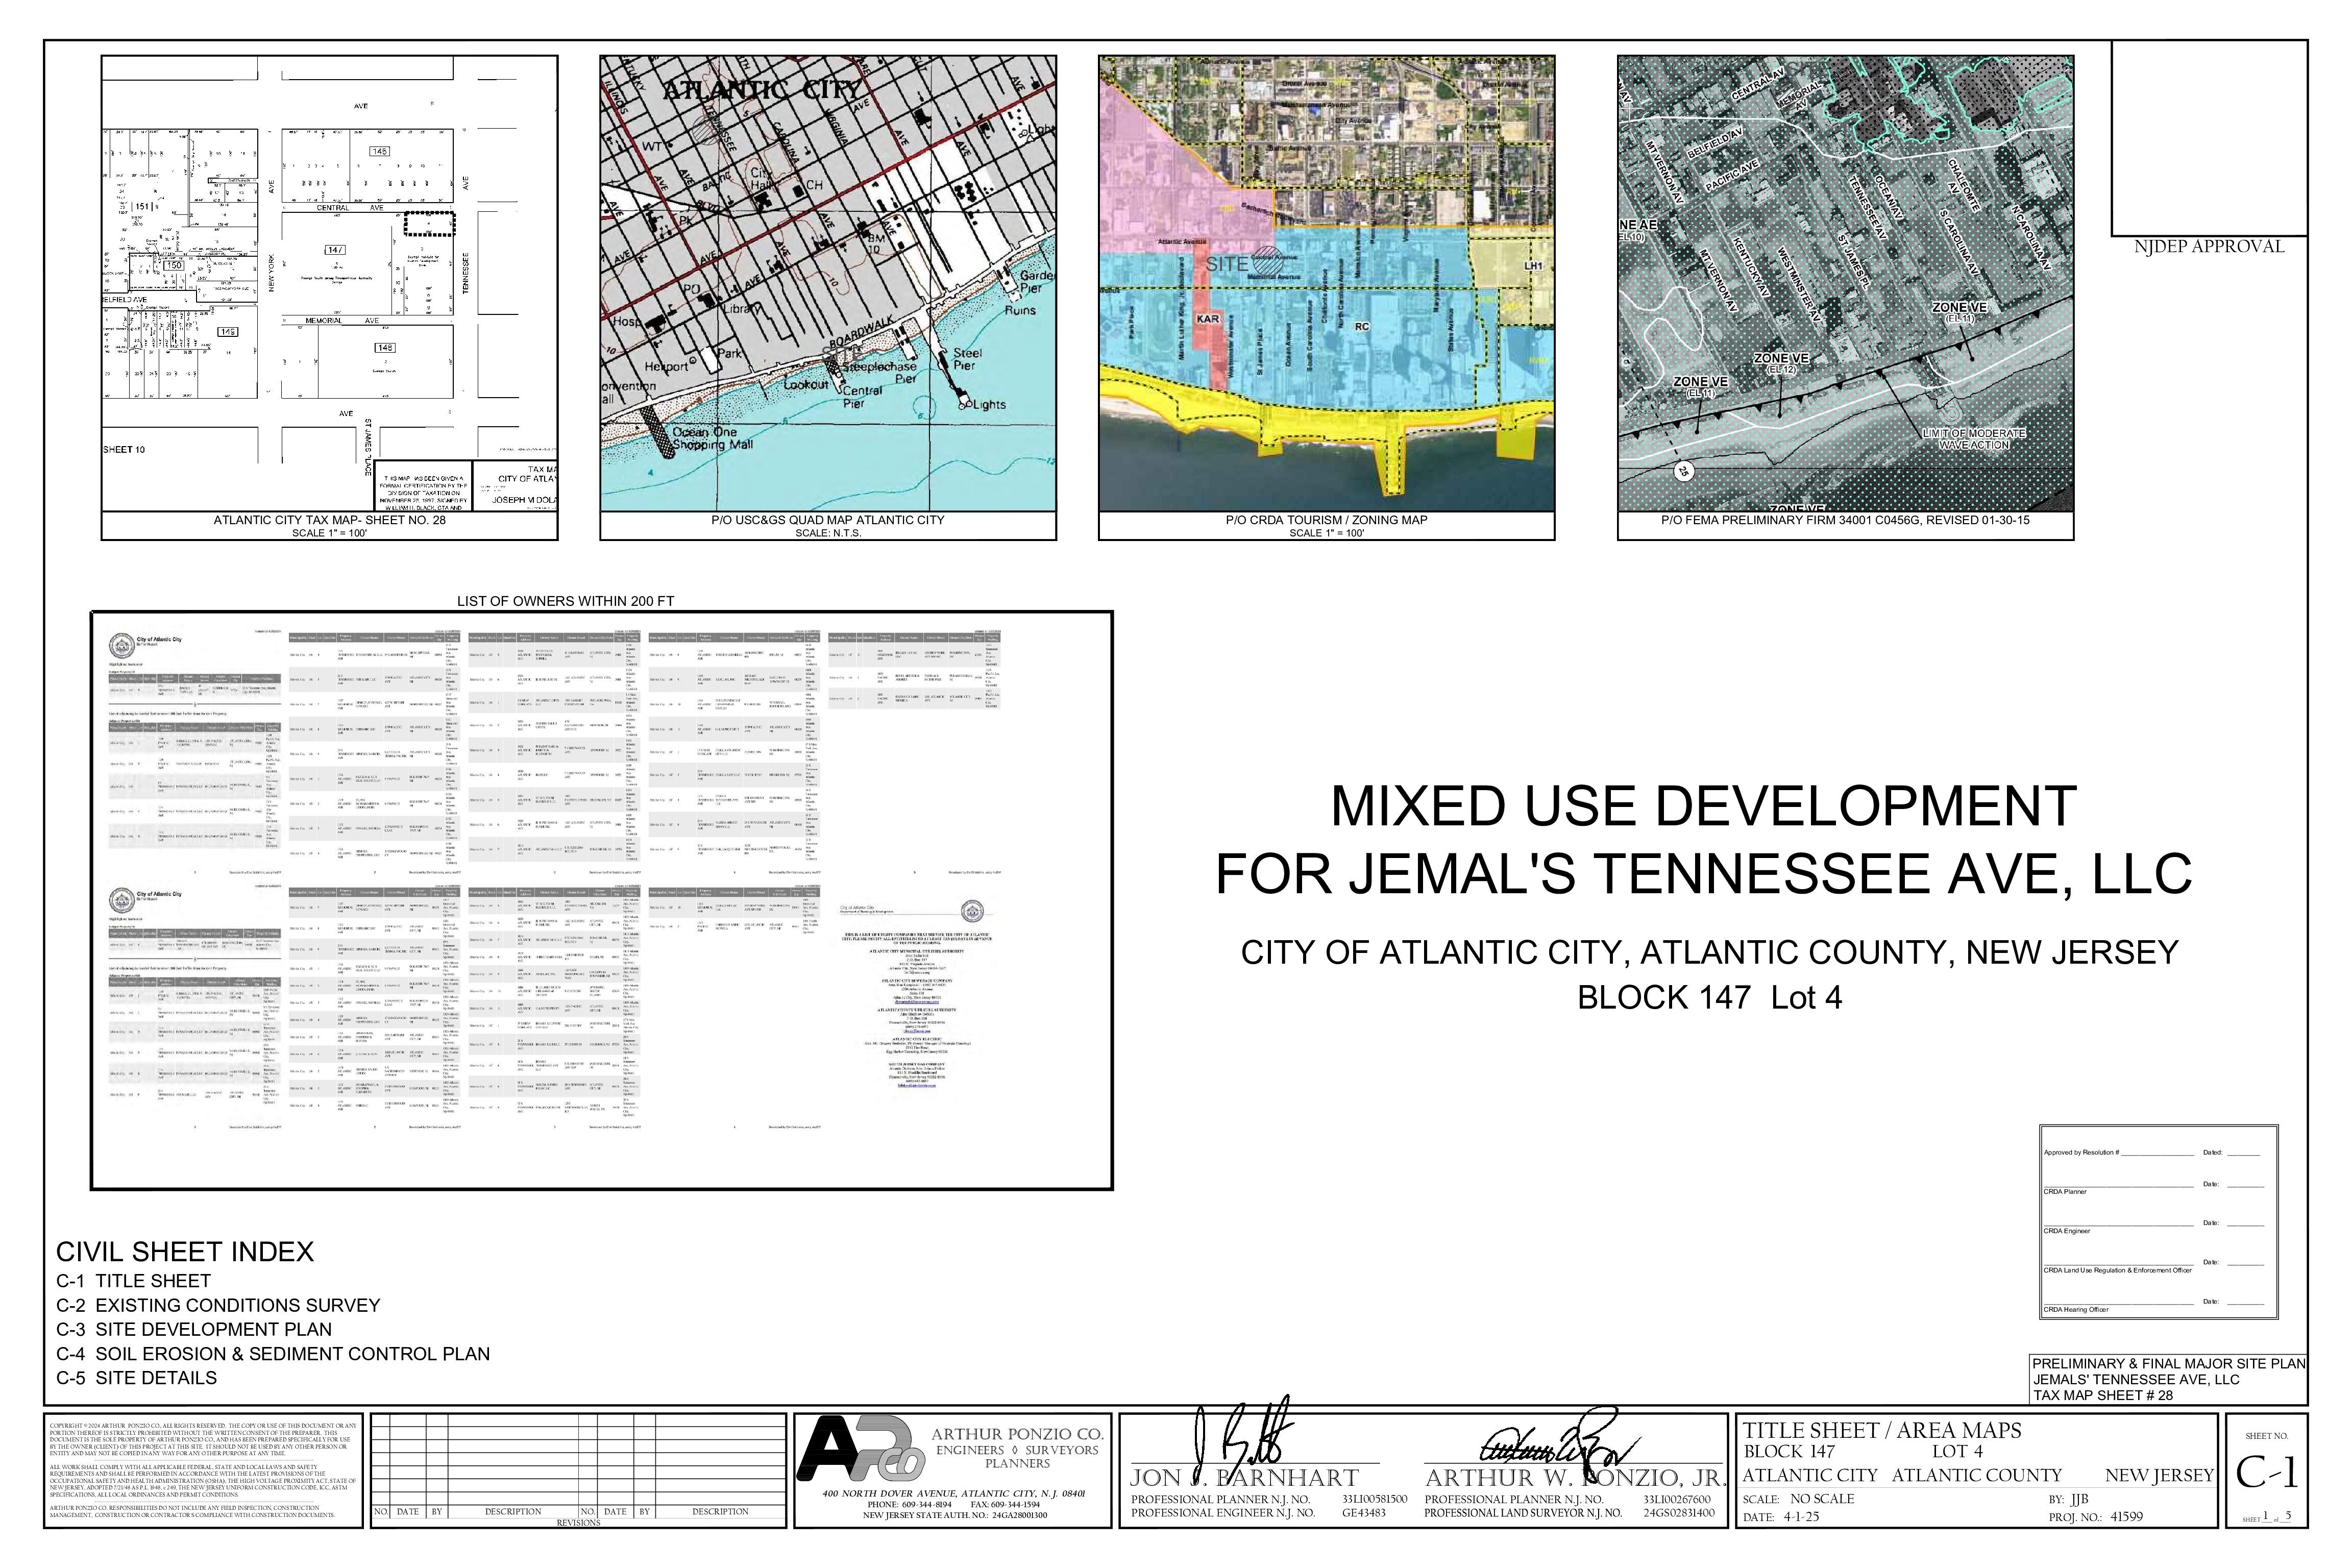Select C-5 Site Details index entry
Viewport: 2352px width, 1568px height.
pyautogui.click(x=136, y=1378)
